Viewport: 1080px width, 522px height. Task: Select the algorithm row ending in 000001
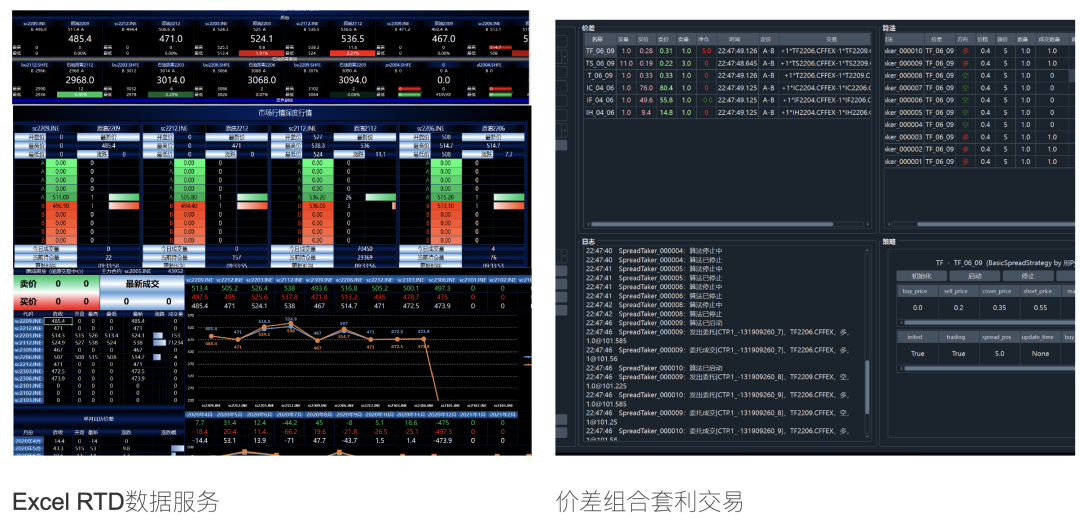pyautogui.click(x=979, y=162)
